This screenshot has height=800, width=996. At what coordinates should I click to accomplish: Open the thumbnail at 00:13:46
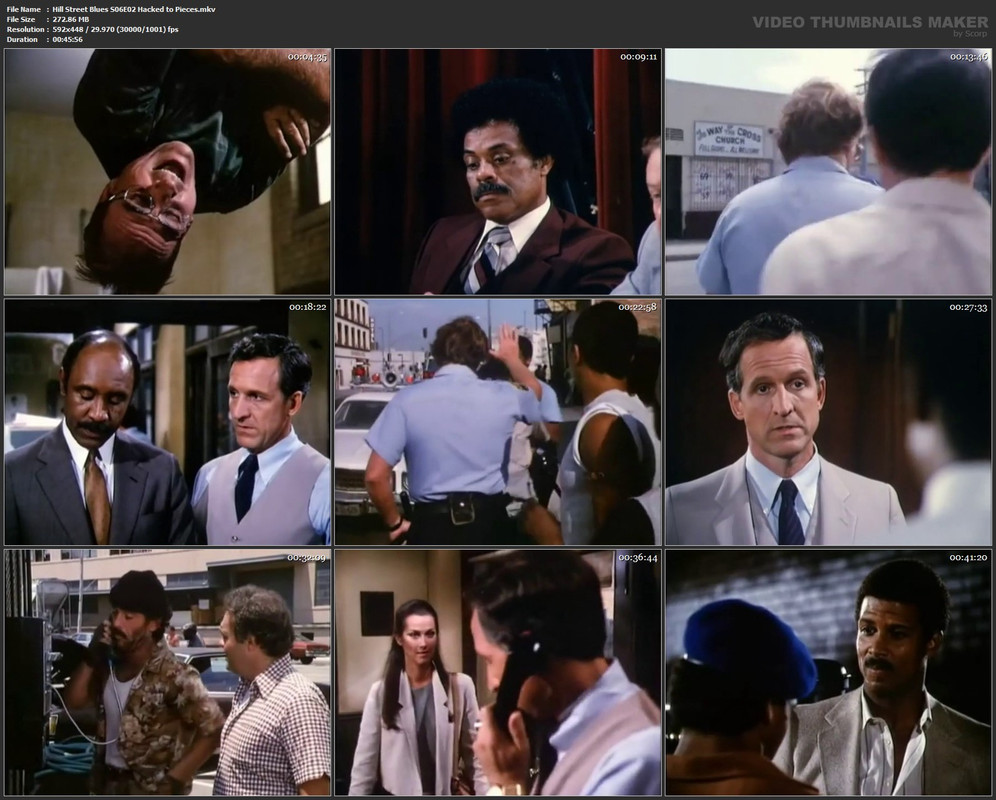click(828, 172)
